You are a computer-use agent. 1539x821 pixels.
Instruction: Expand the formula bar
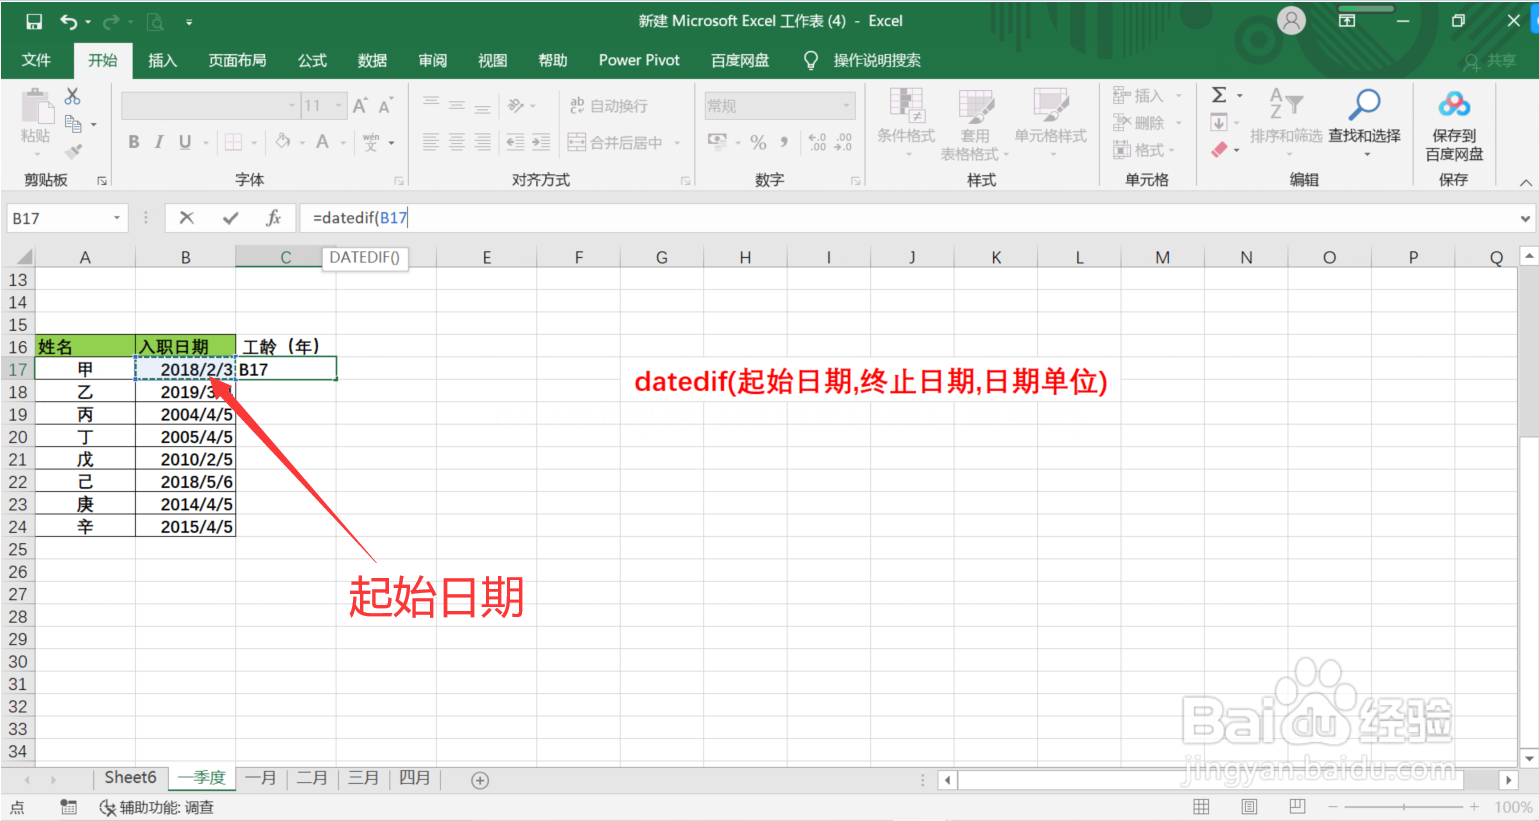1526,218
